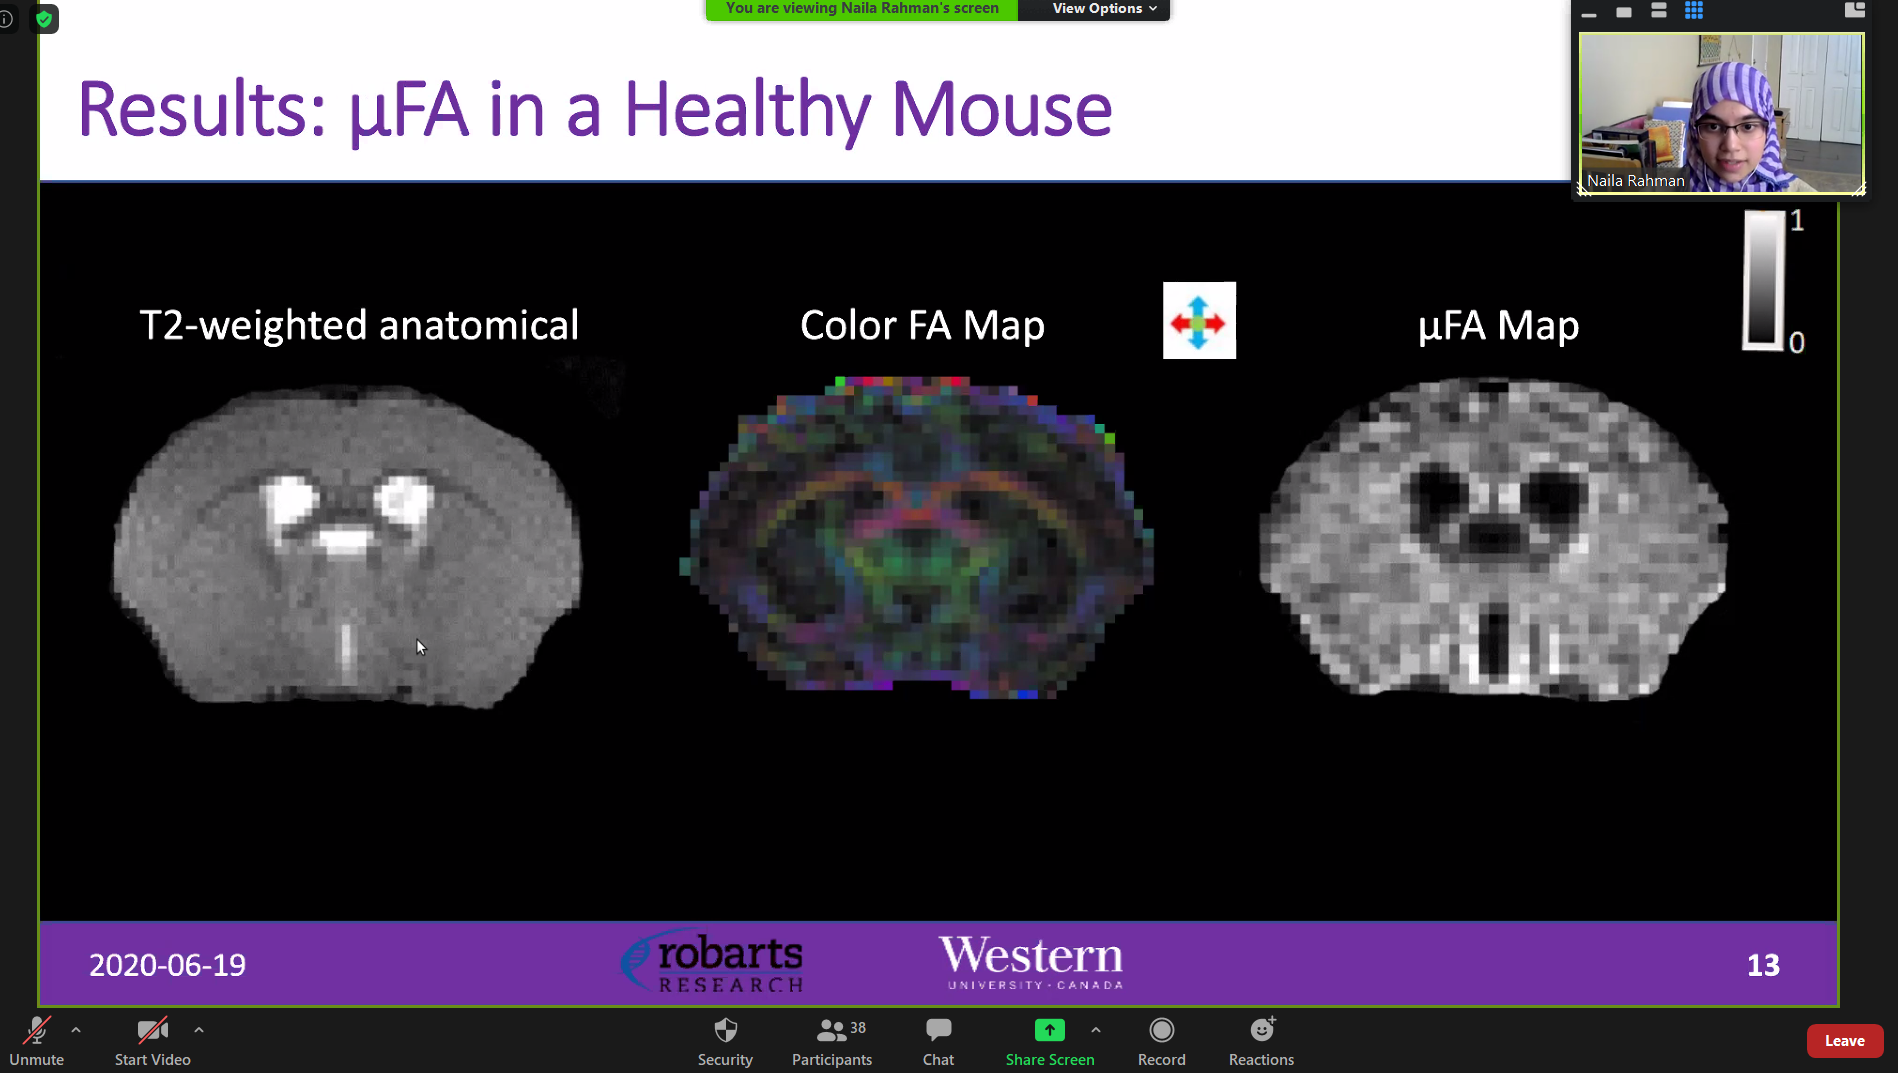Open the Chat panel
Image resolution: width=1898 pixels, height=1073 pixels.
pos(938,1040)
